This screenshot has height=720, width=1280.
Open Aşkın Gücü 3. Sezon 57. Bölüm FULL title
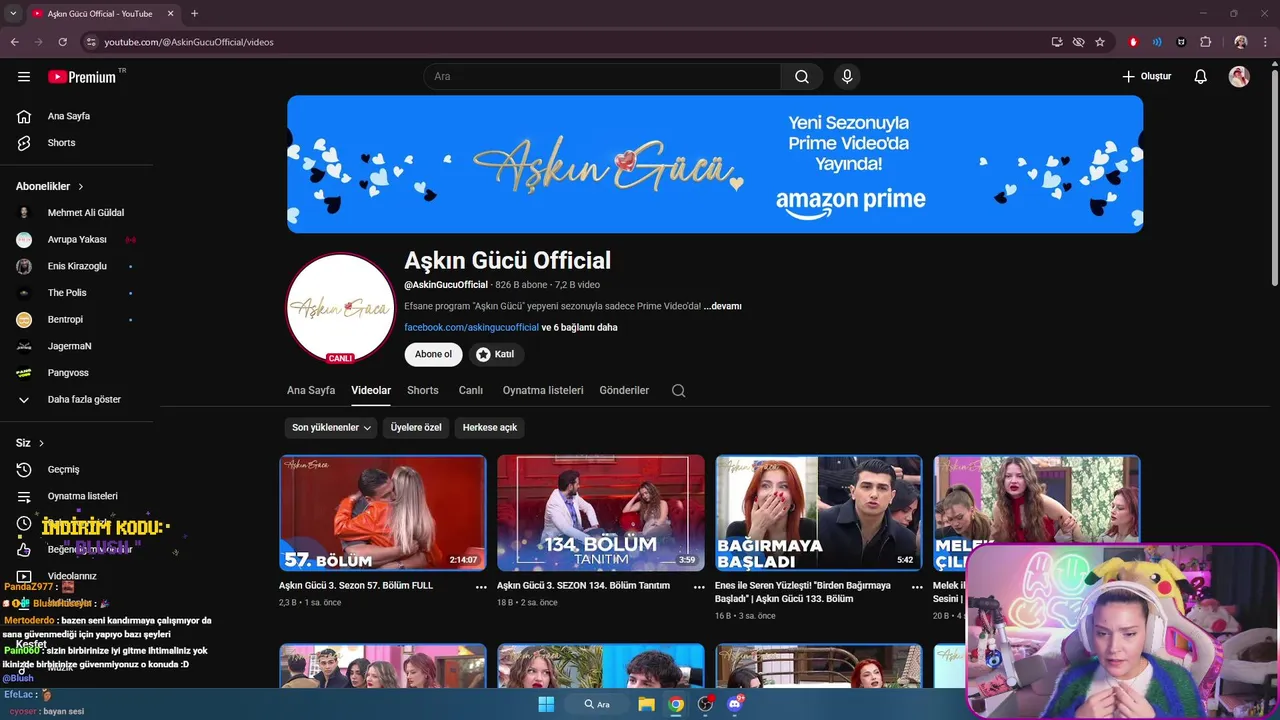pyautogui.click(x=356, y=586)
